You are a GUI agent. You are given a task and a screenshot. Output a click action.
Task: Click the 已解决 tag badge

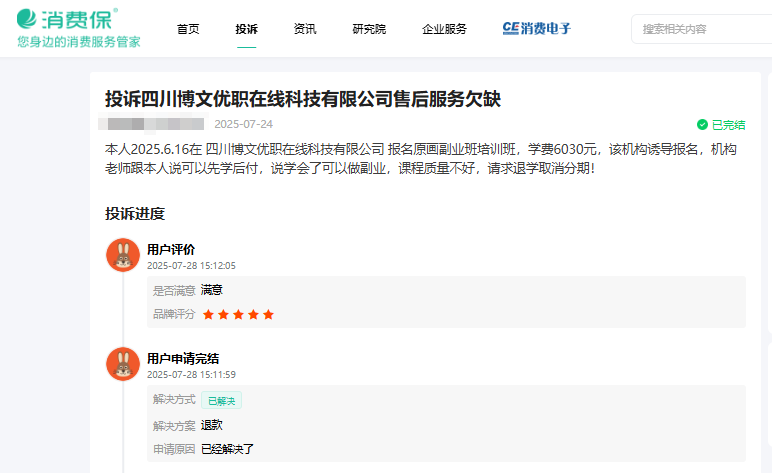[x=222, y=401]
